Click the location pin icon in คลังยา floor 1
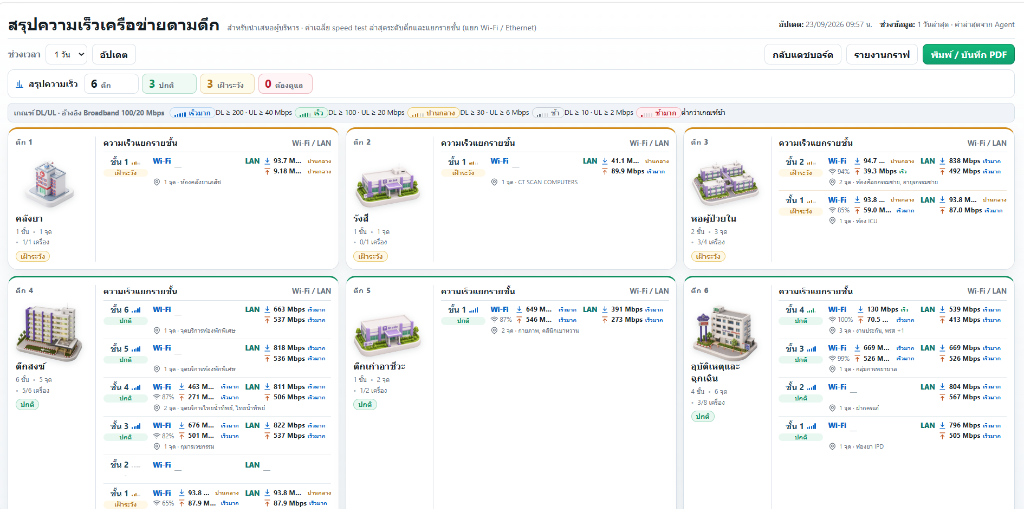This screenshot has width=1024, height=509. 157,182
